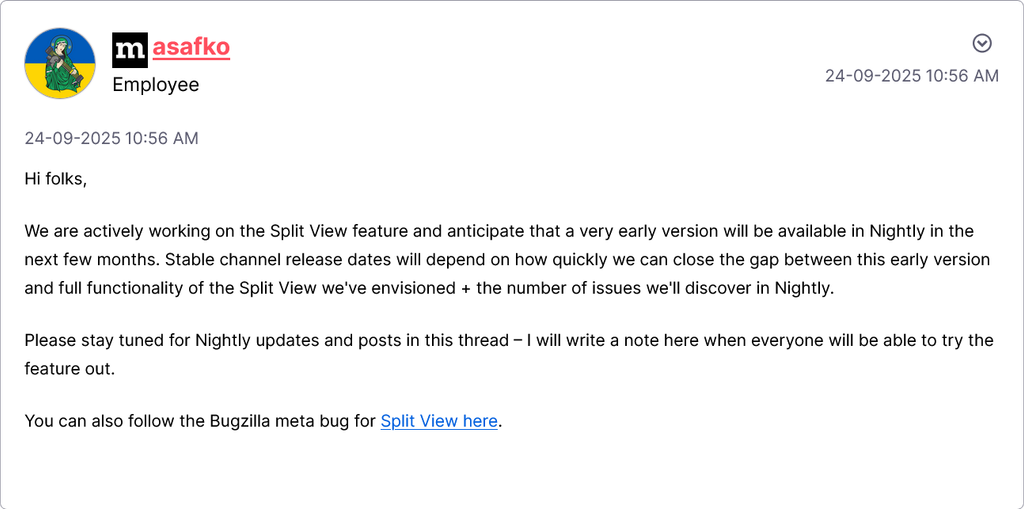Image resolution: width=1024 pixels, height=509 pixels.
Task: Open the post options dropdown chevron
Action: pyautogui.click(x=982, y=43)
